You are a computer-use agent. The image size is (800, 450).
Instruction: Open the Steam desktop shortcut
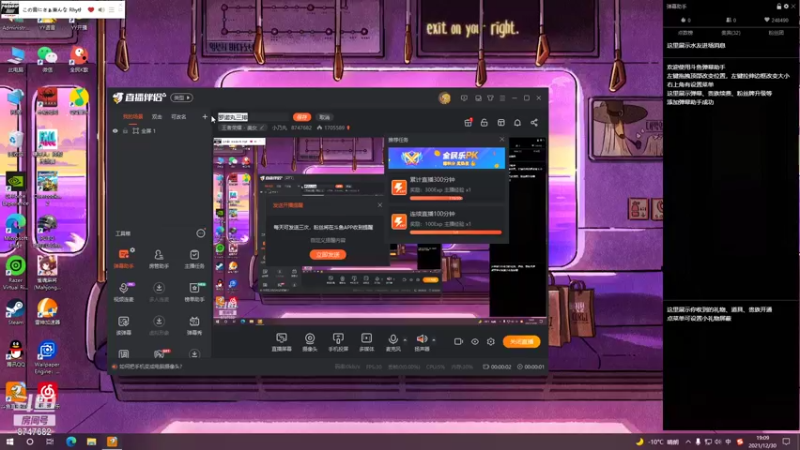point(15,312)
